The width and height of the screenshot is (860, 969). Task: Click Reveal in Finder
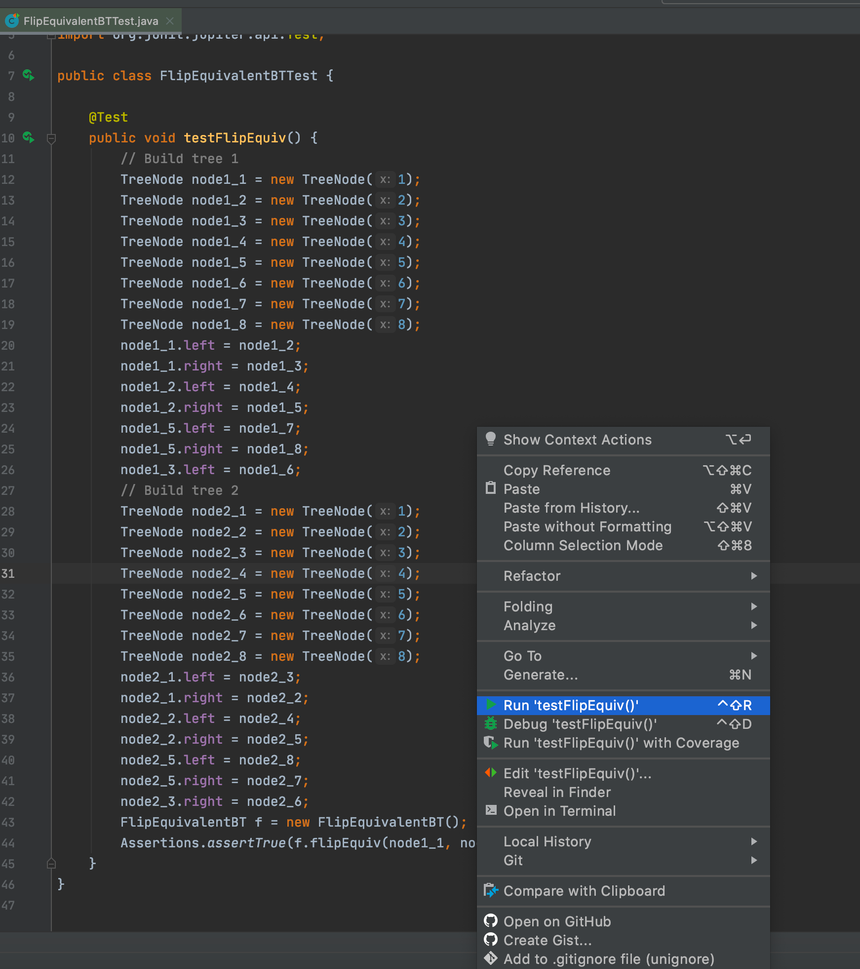(x=557, y=792)
